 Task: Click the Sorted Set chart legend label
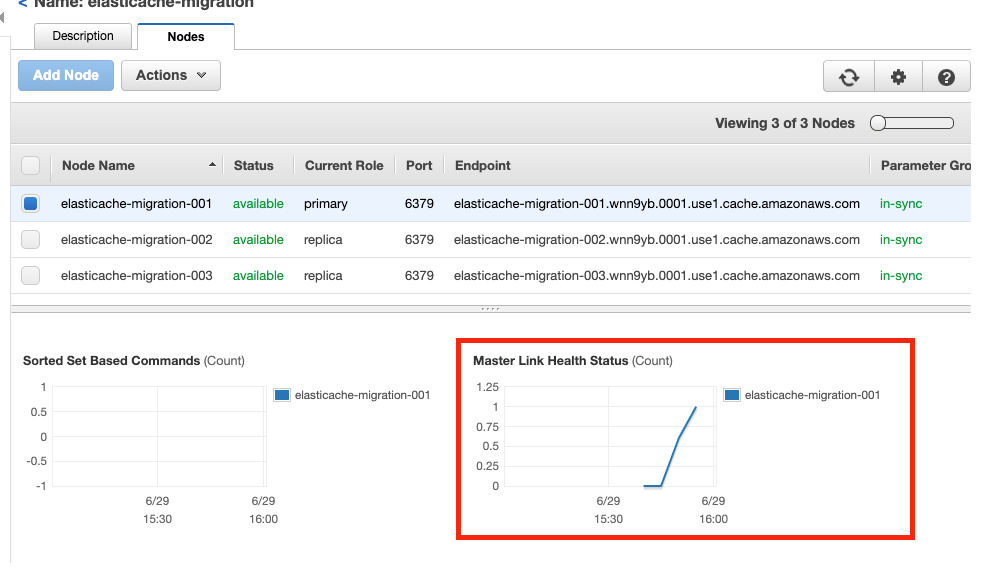(x=362, y=395)
